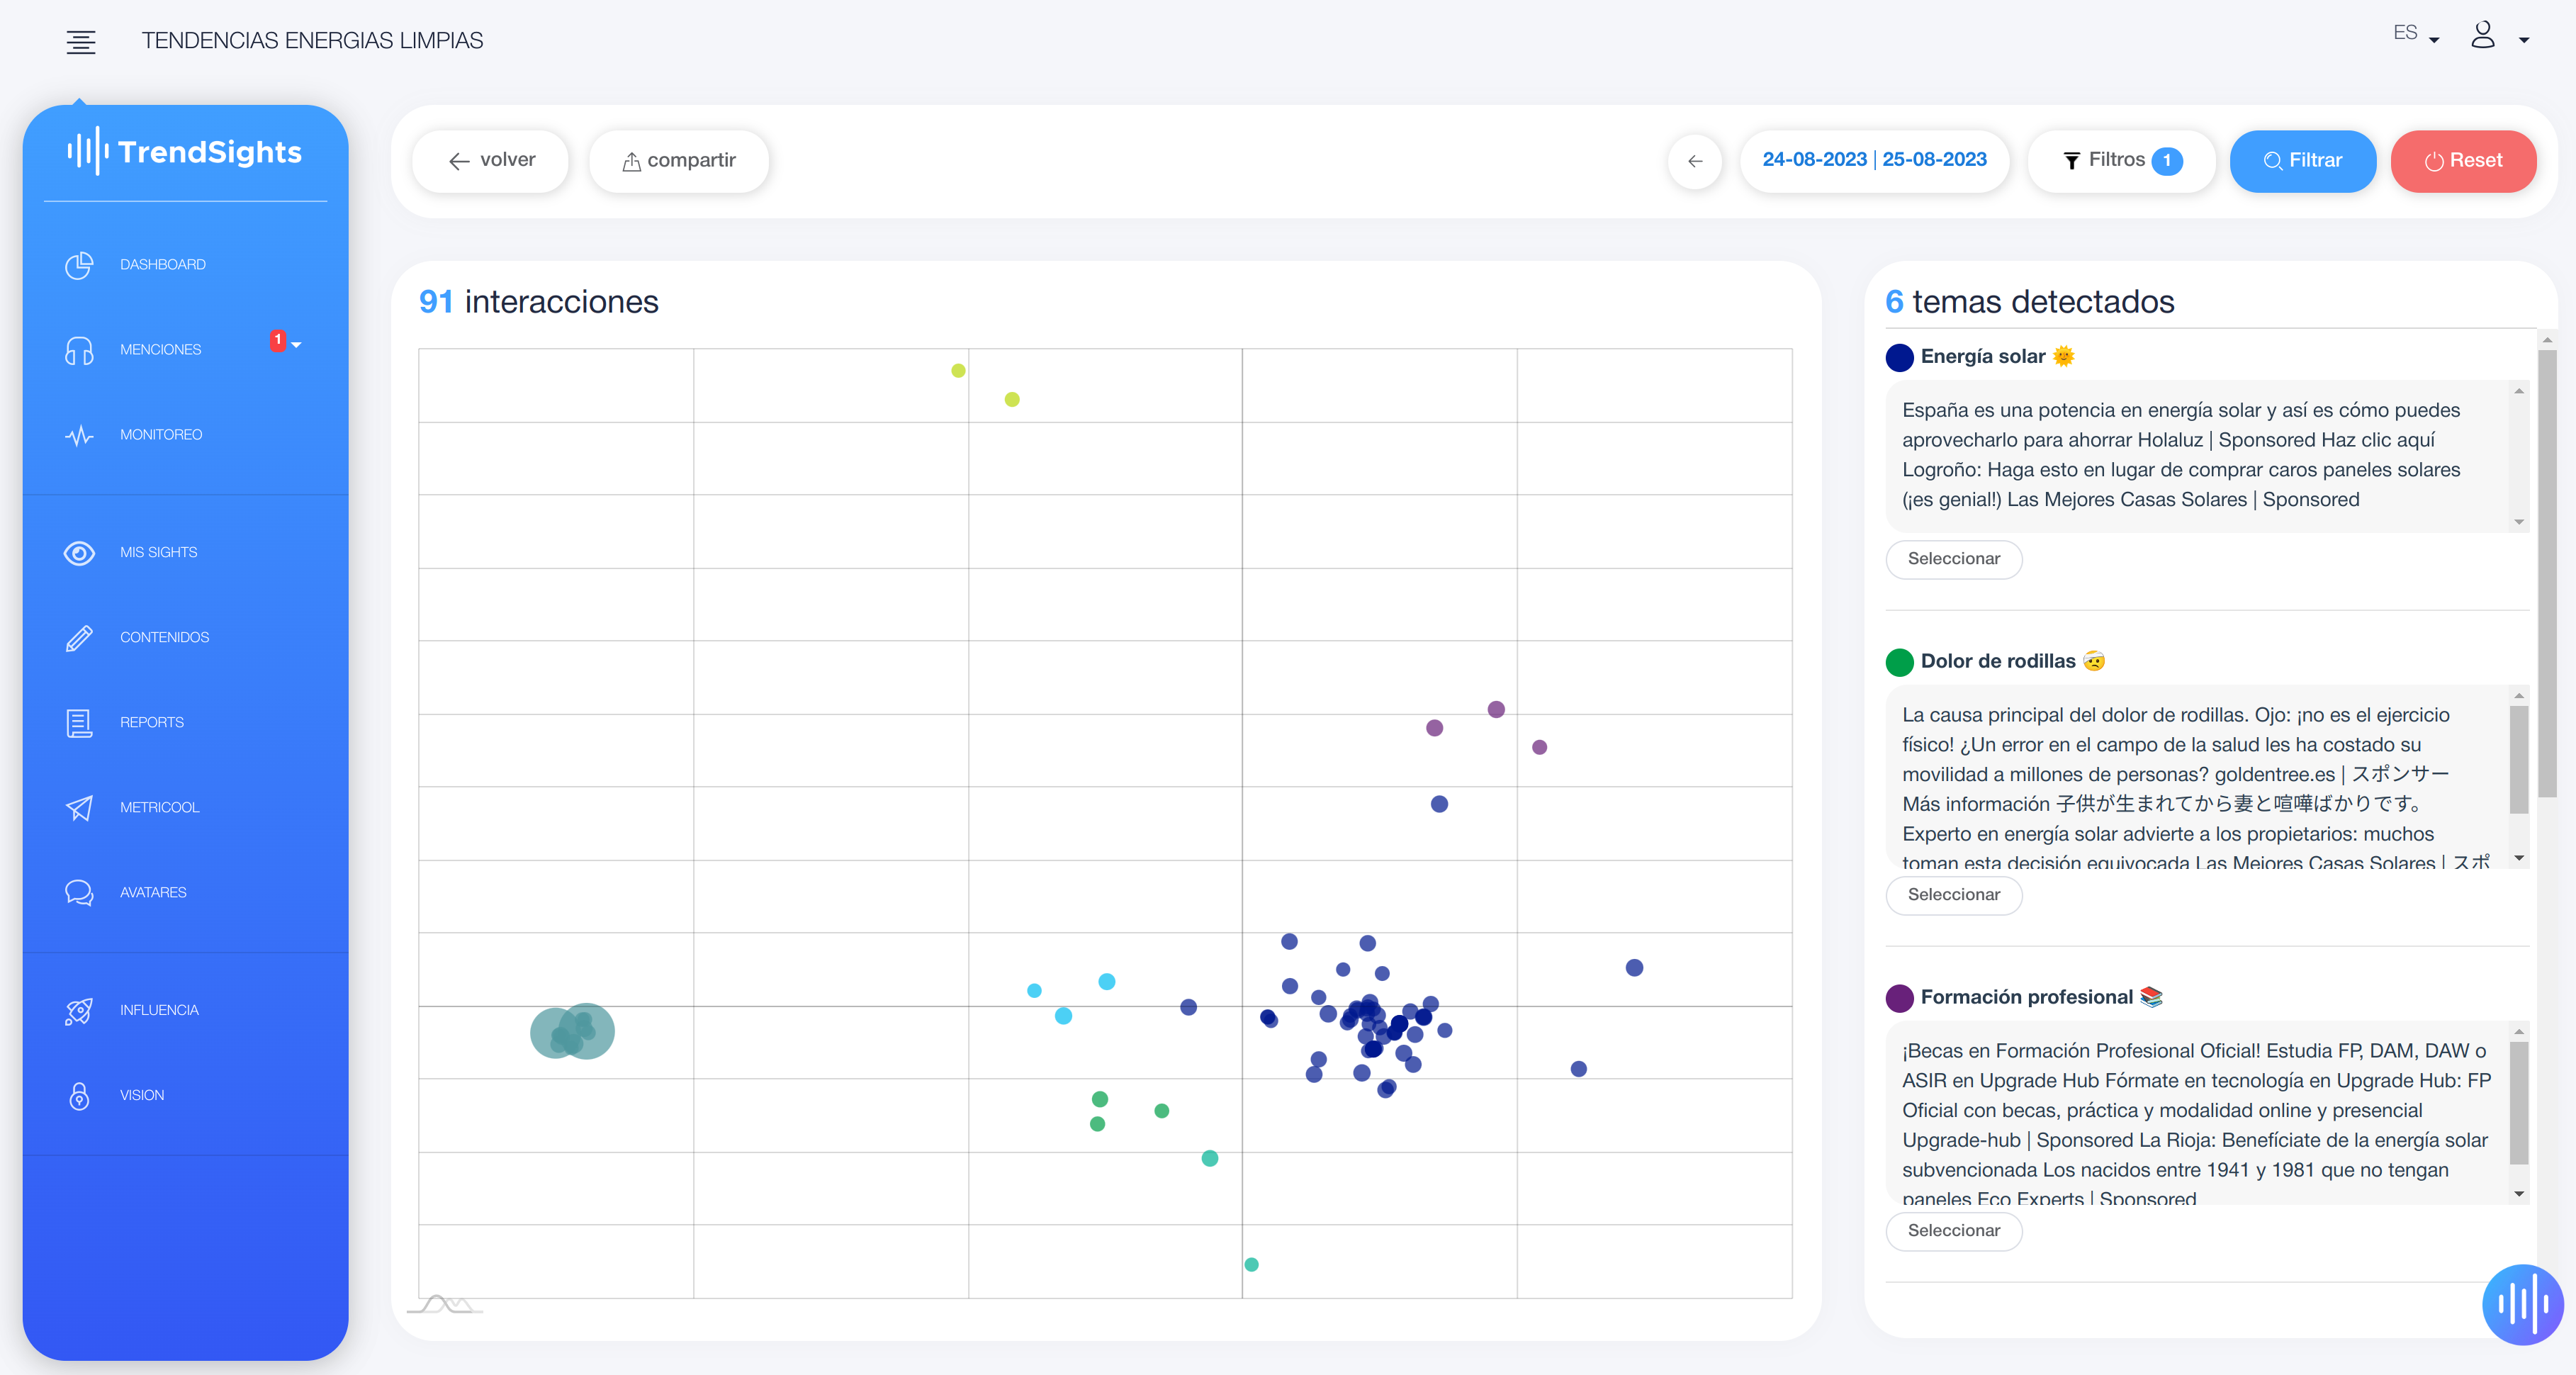
Task: Open the 24-08-2023 | 25-08-2023 date range picker
Action: [1874, 160]
